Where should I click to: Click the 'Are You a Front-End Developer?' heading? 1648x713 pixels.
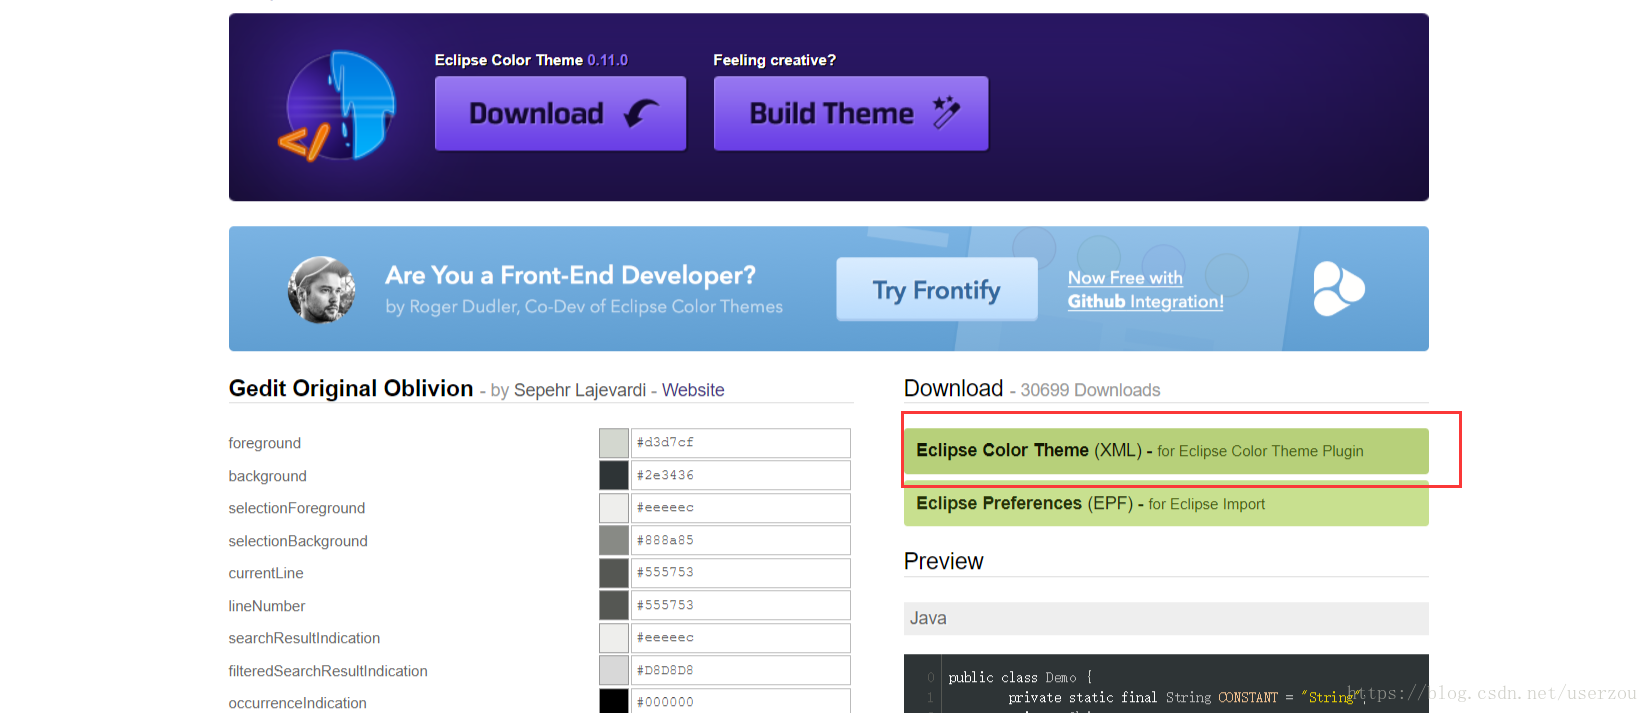pyautogui.click(x=571, y=275)
